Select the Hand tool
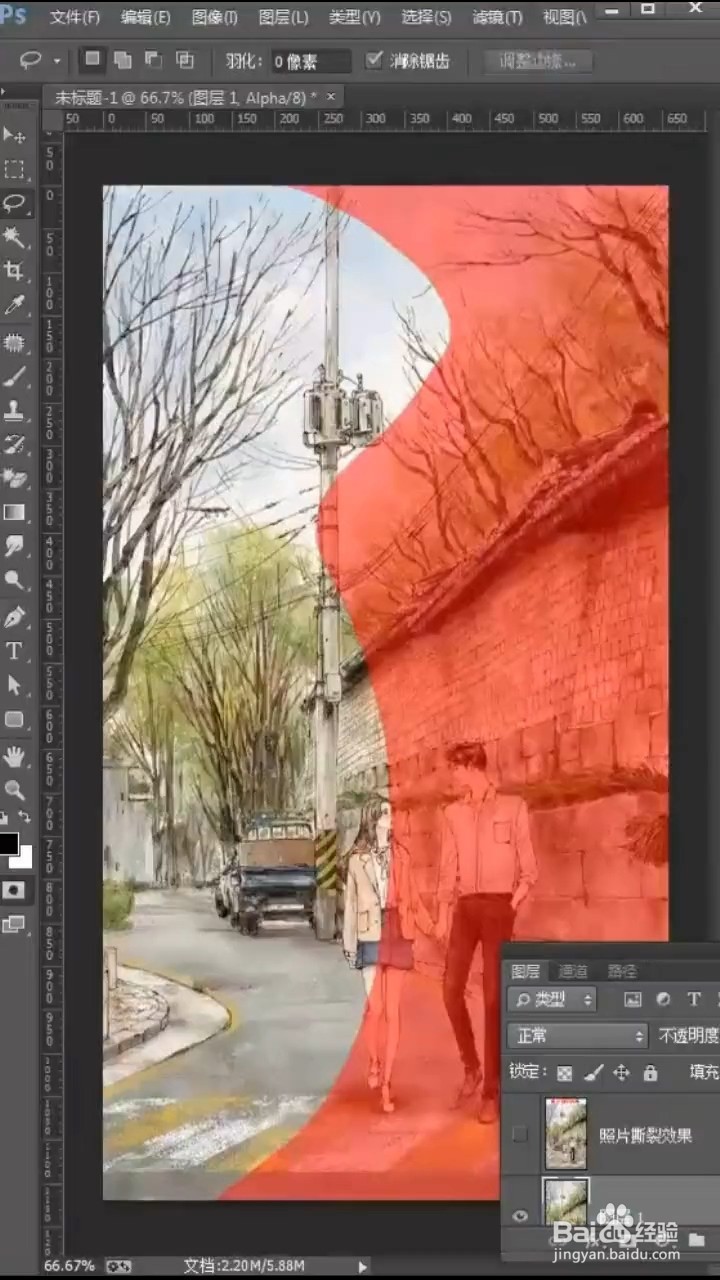This screenshot has width=720, height=1280. (x=14, y=755)
